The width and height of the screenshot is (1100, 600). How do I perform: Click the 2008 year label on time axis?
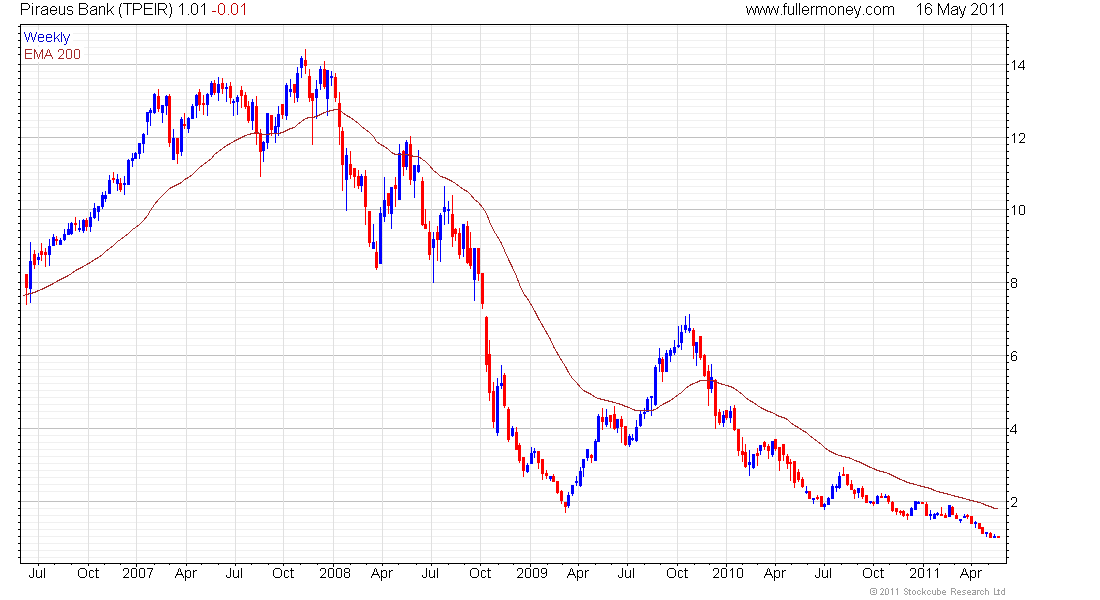(x=335, y=573)
